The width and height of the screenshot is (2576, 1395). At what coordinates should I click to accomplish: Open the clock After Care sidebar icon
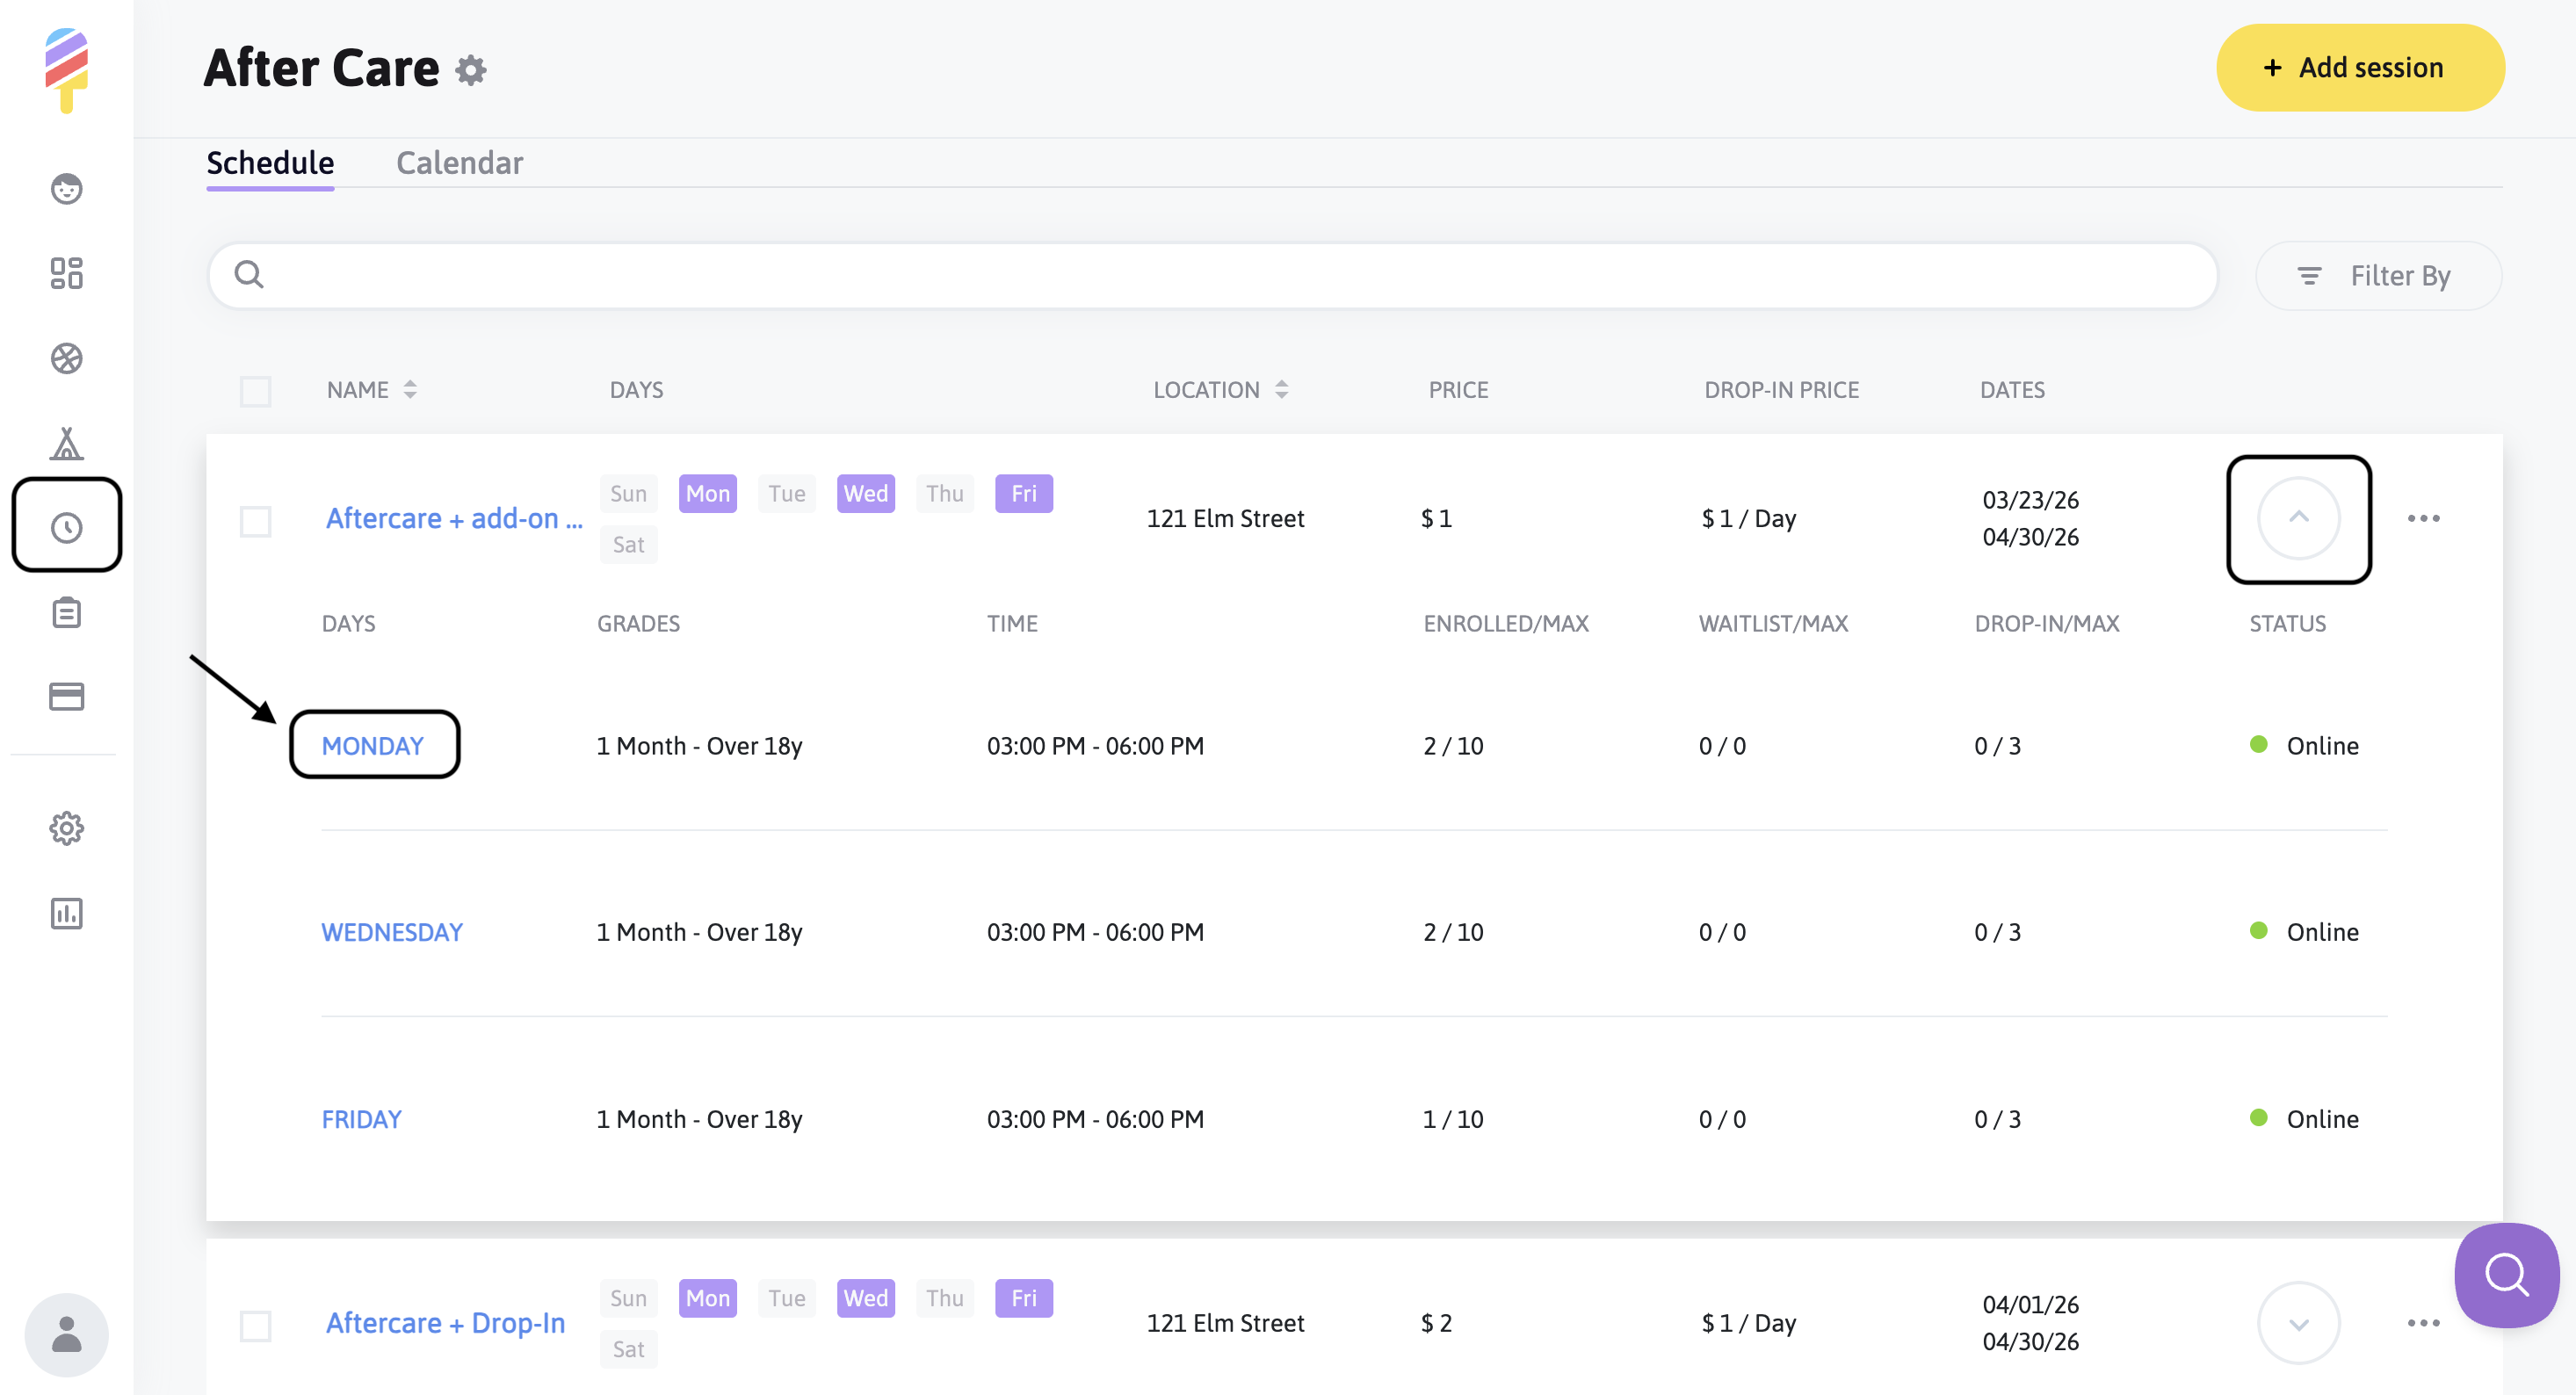[66, 527]
